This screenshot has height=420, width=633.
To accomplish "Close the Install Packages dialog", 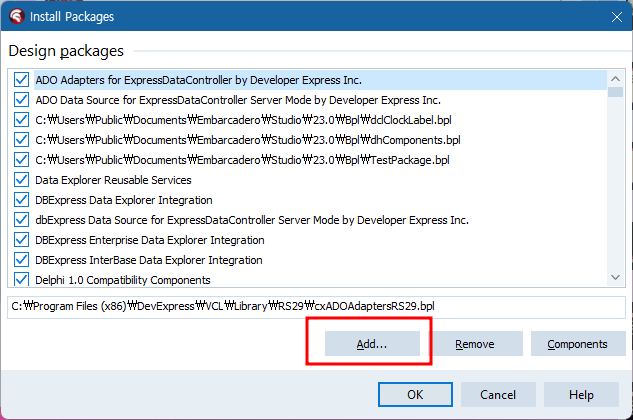I will click(x=616, y=17).
